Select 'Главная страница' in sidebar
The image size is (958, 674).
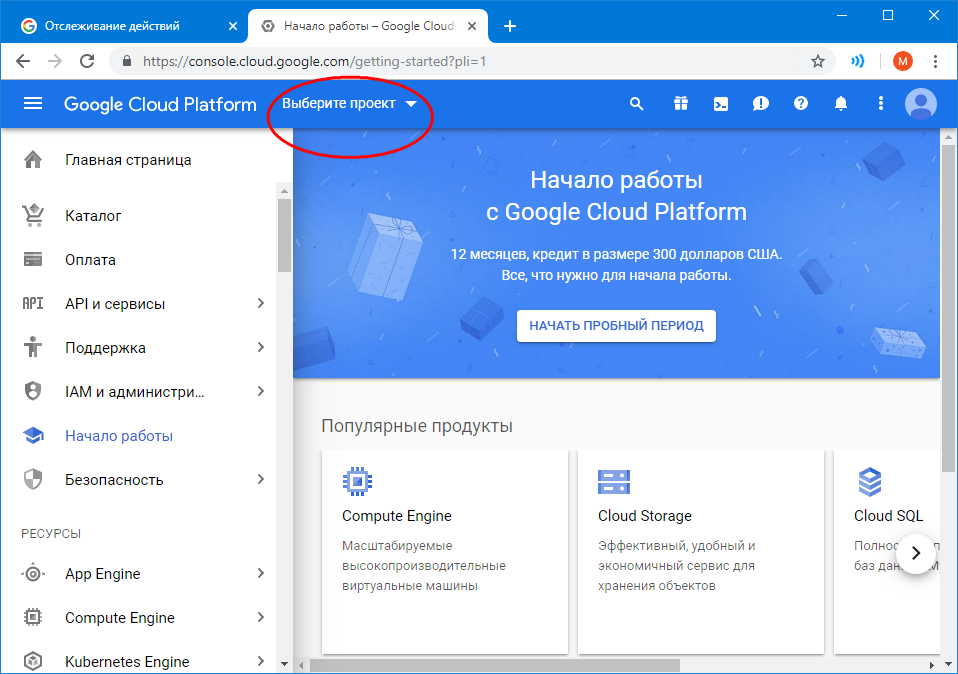128,160
